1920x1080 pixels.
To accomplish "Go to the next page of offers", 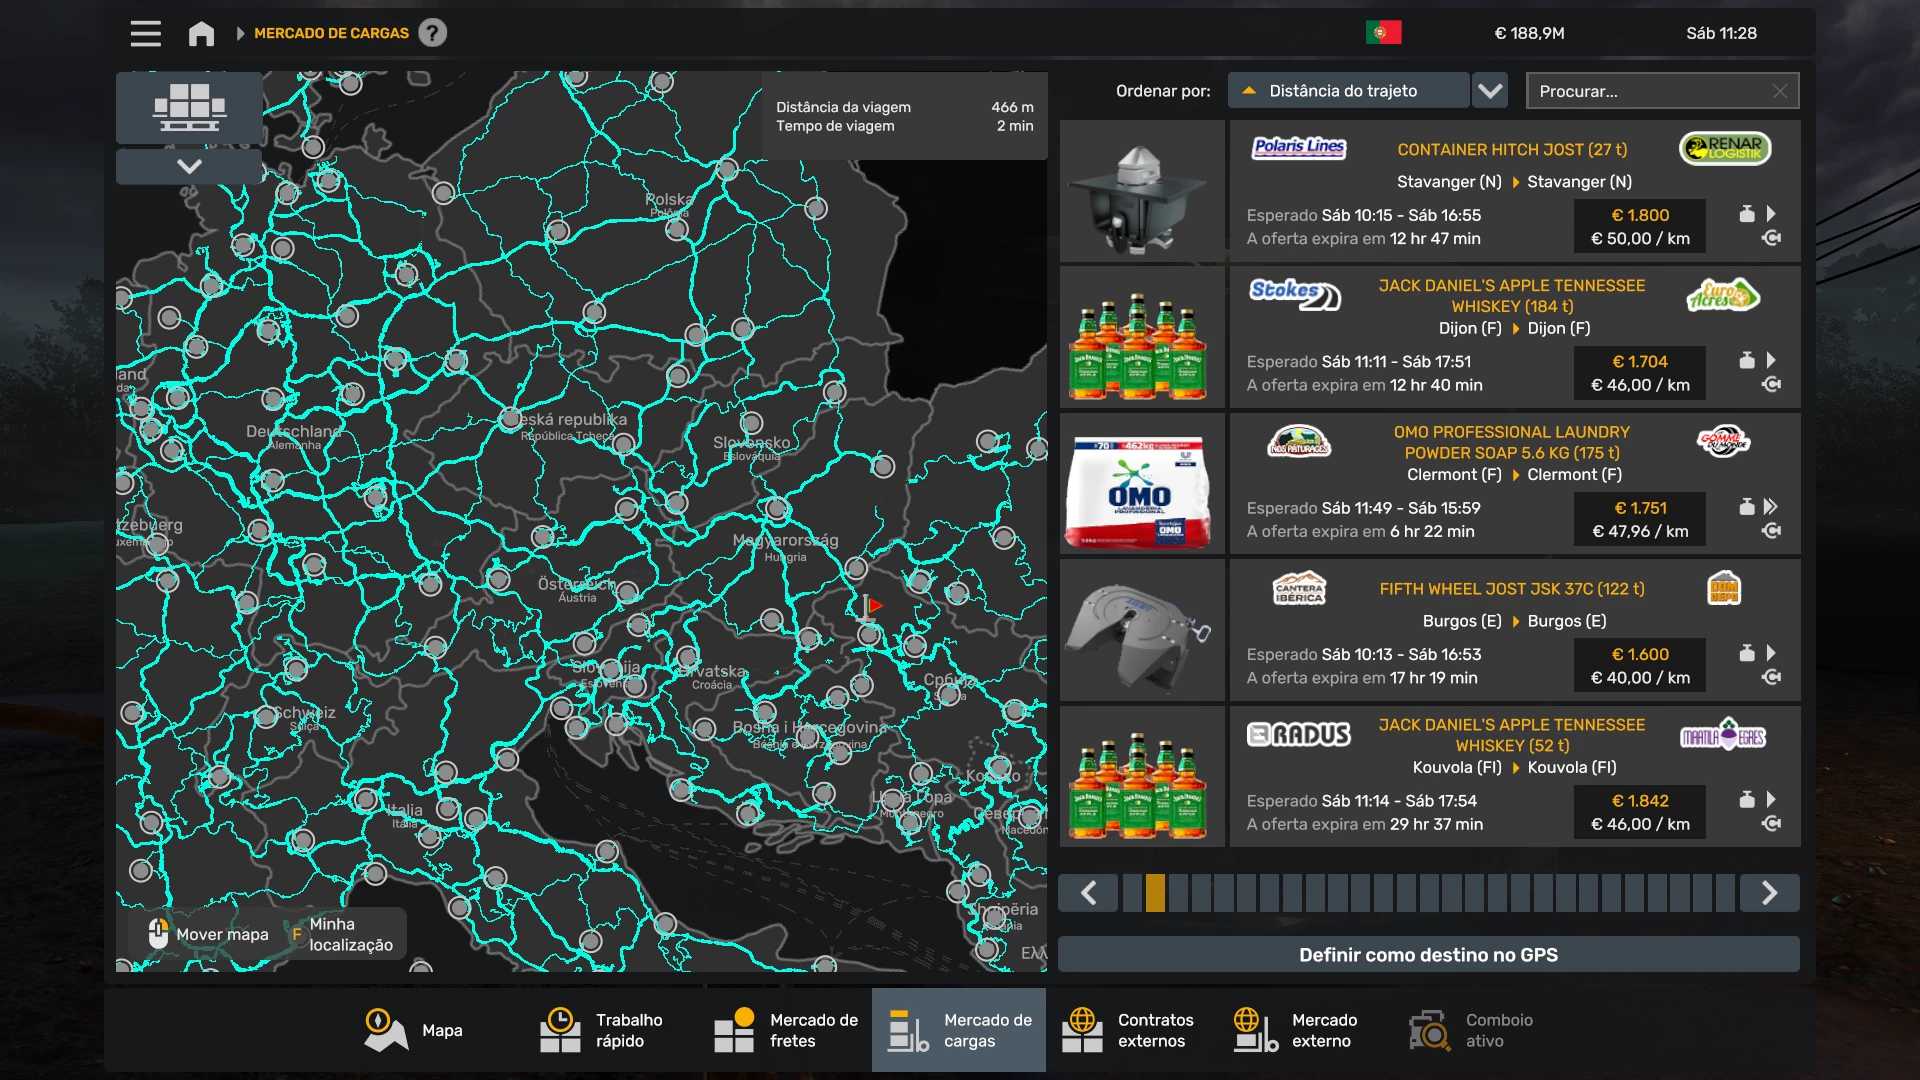I will (1768, 893).
